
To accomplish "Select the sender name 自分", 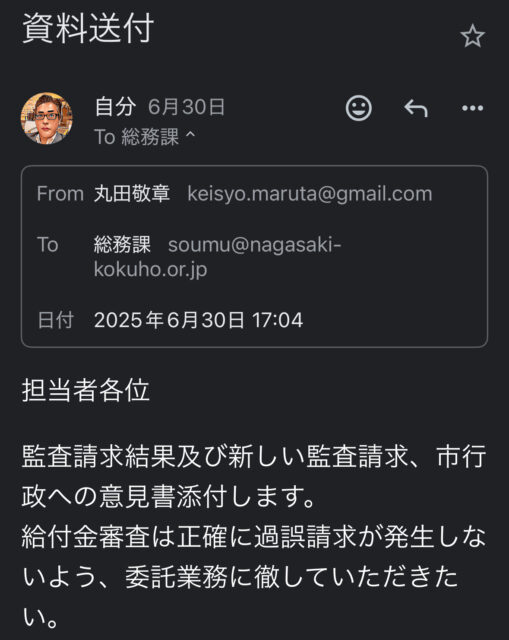I will [x=116, y=107].
